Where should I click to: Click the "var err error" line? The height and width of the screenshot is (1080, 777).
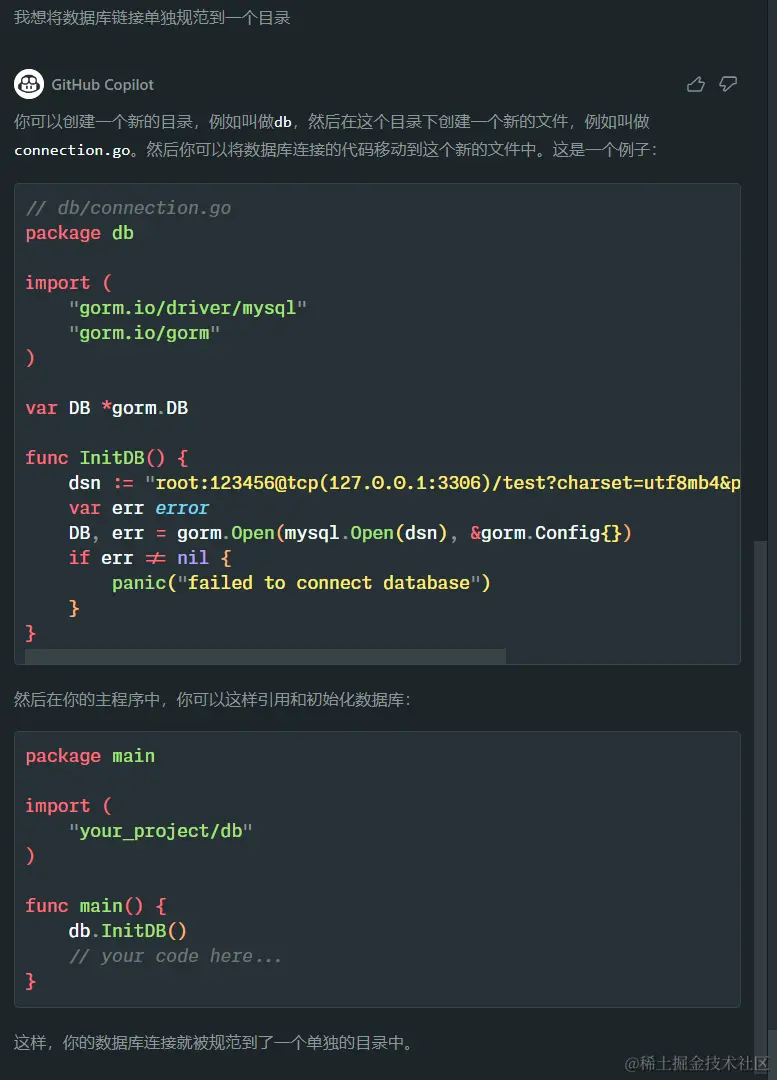click(138, 508)
